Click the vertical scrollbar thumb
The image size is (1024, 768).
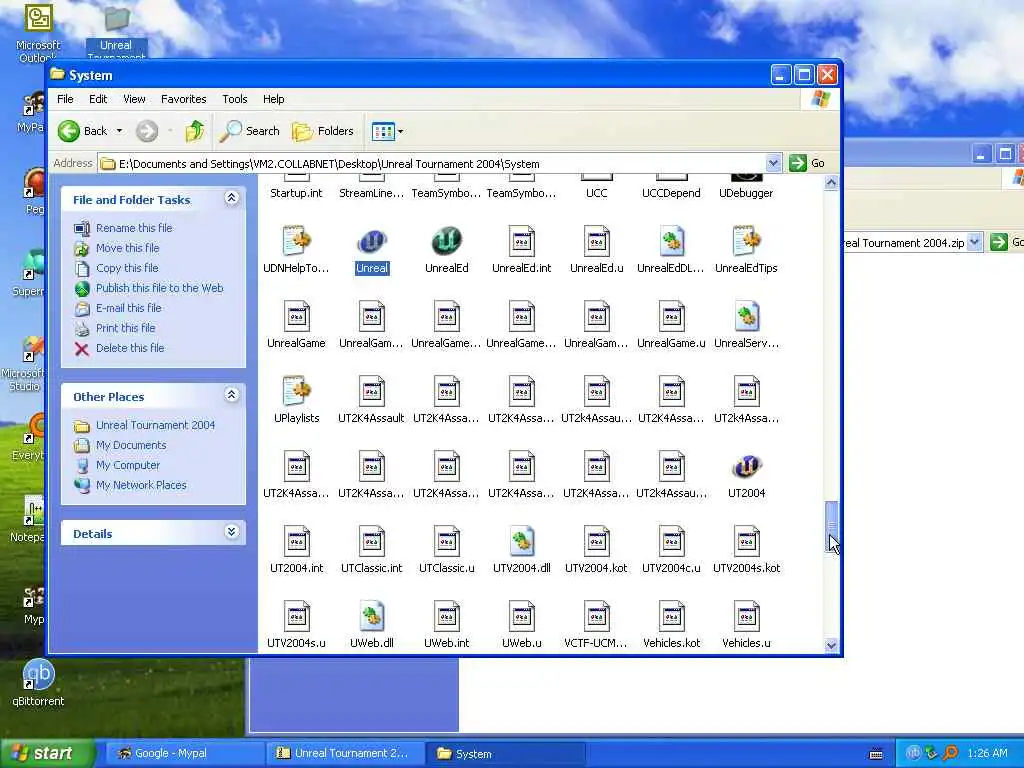(x=831, y=526)
